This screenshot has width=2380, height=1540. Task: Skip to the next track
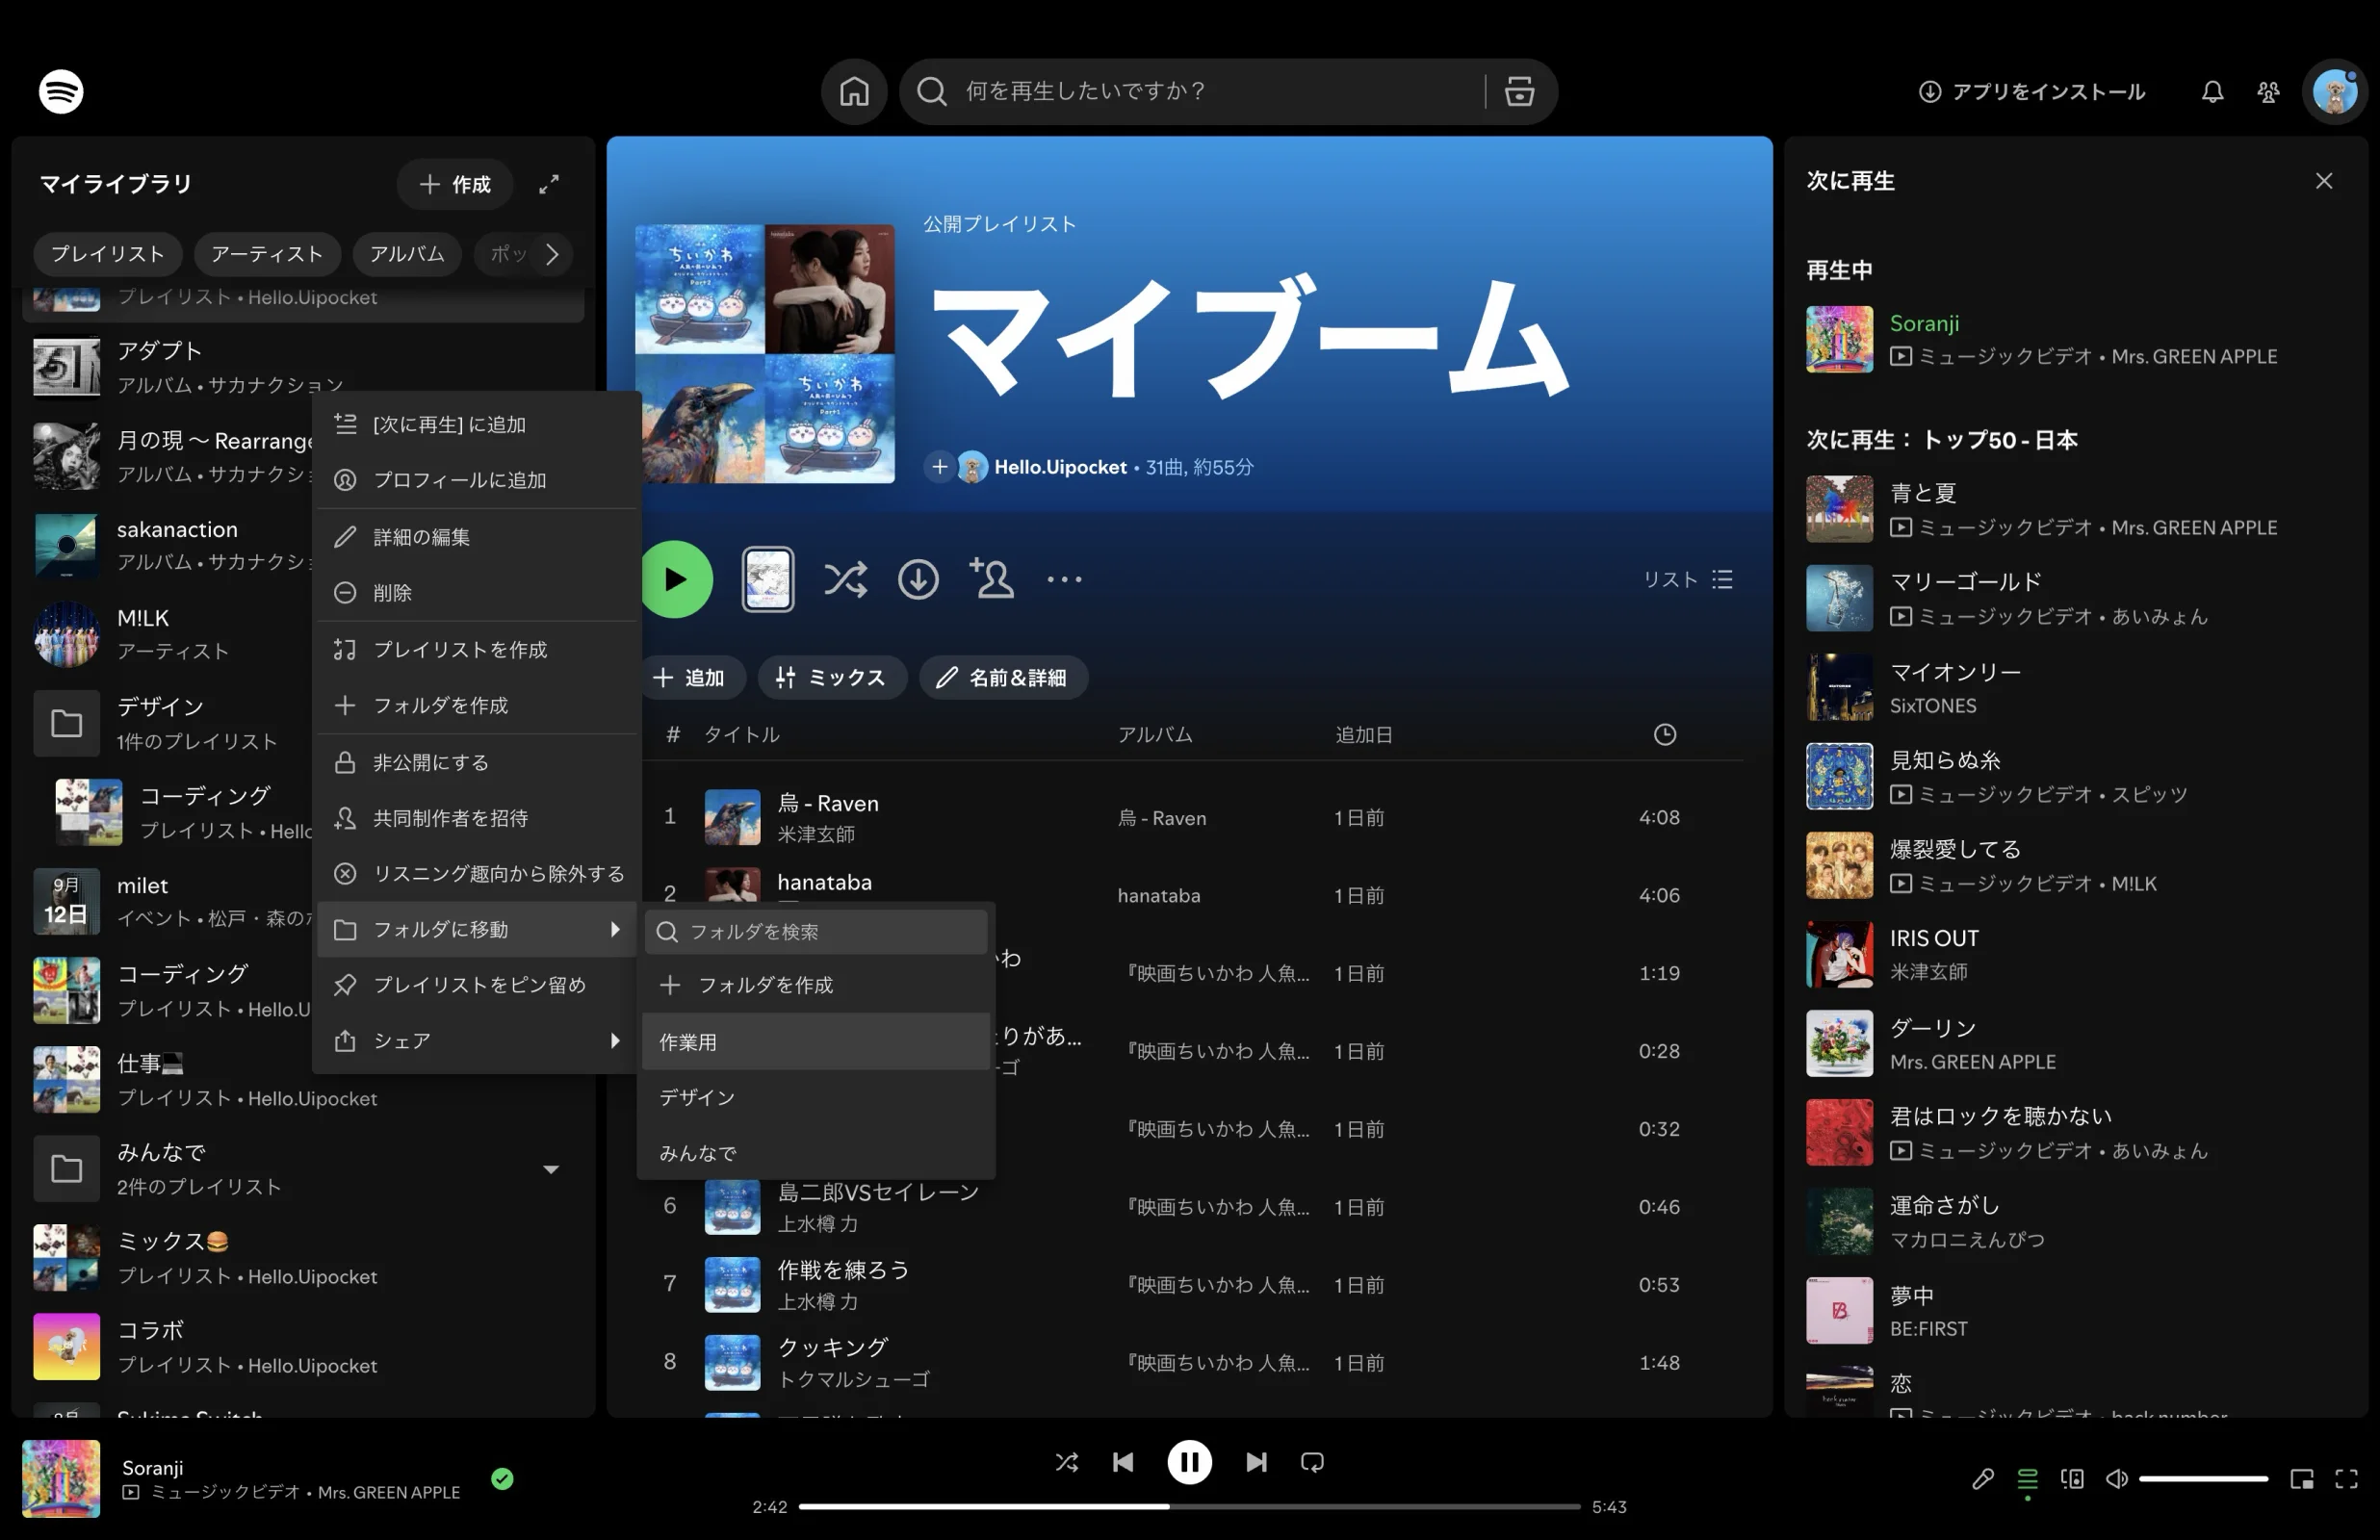pos(1256,1462)
